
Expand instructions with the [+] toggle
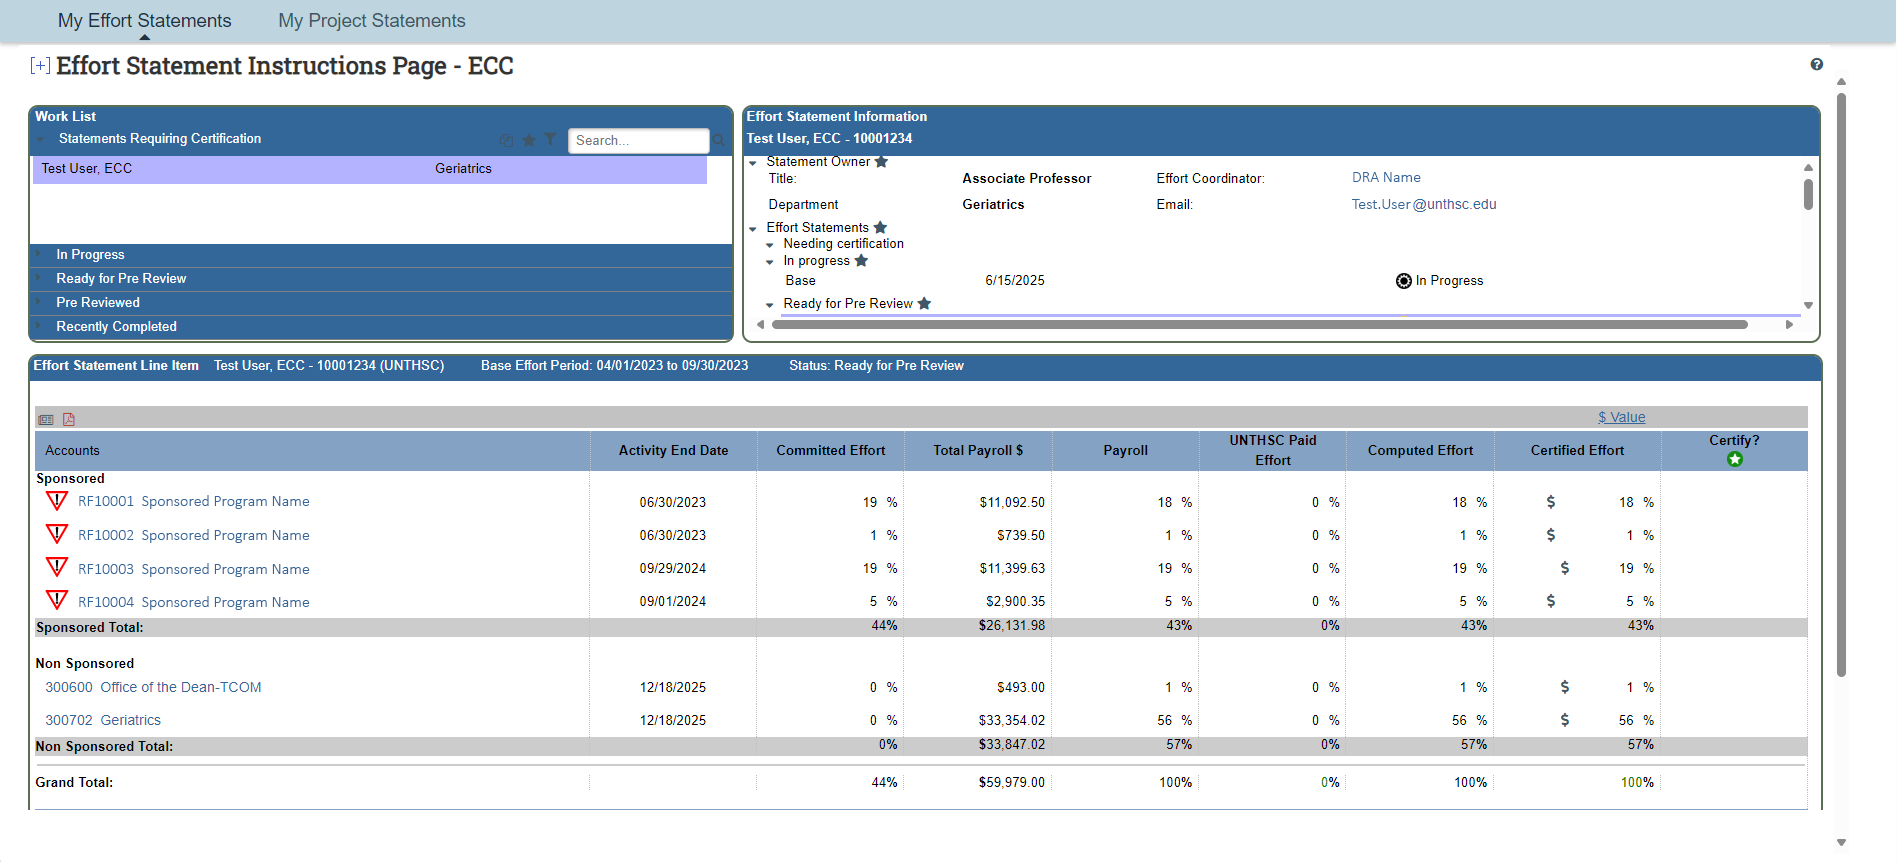(x=40, y=66)
